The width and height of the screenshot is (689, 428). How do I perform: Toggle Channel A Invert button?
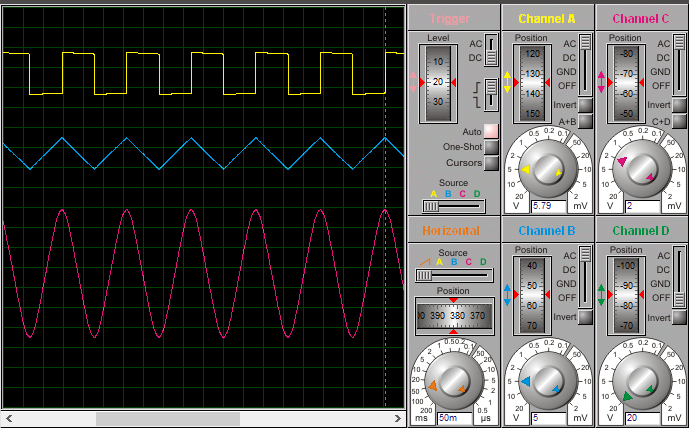point(585,105)
